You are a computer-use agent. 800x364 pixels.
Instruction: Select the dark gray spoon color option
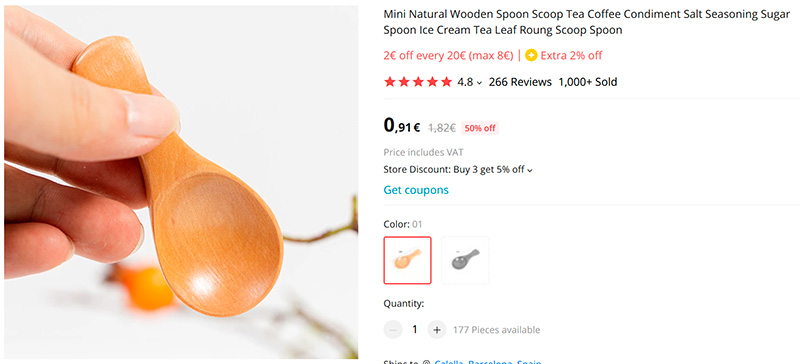465,260
